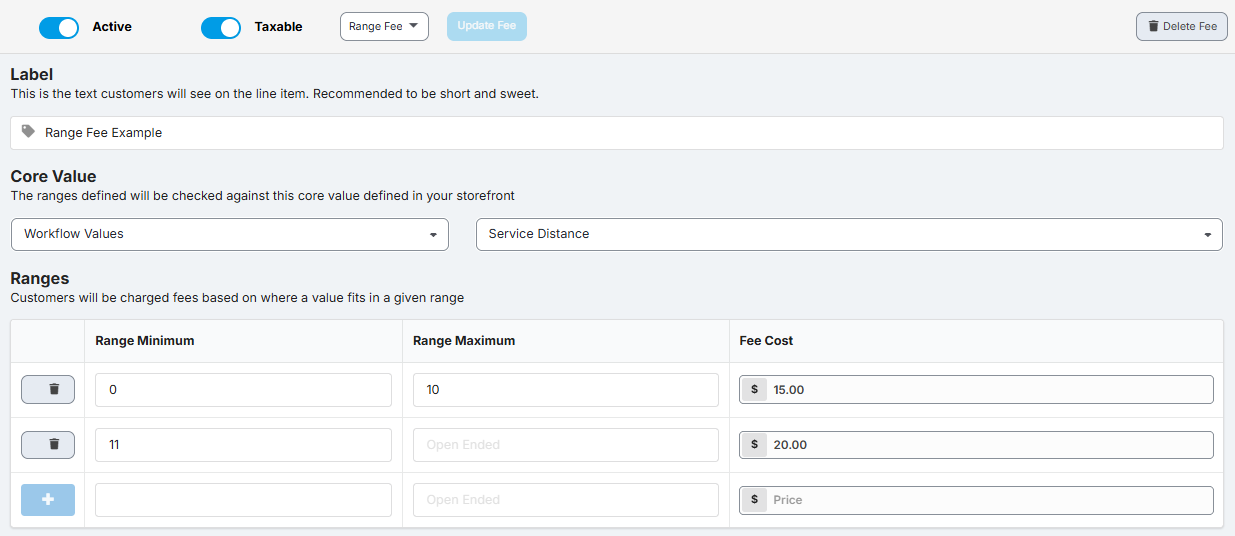Toggle the Active switch off
1235x536 pixels.
coord(59,28)
